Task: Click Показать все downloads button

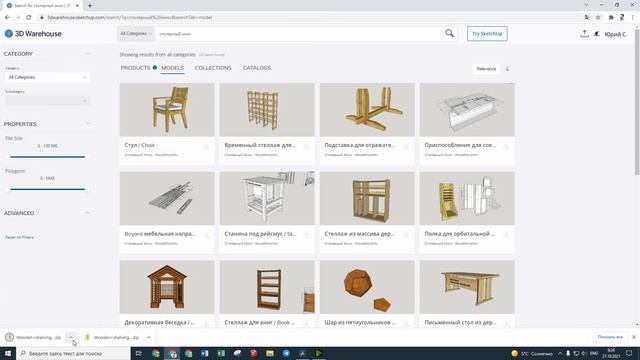Action: point(610,337)
